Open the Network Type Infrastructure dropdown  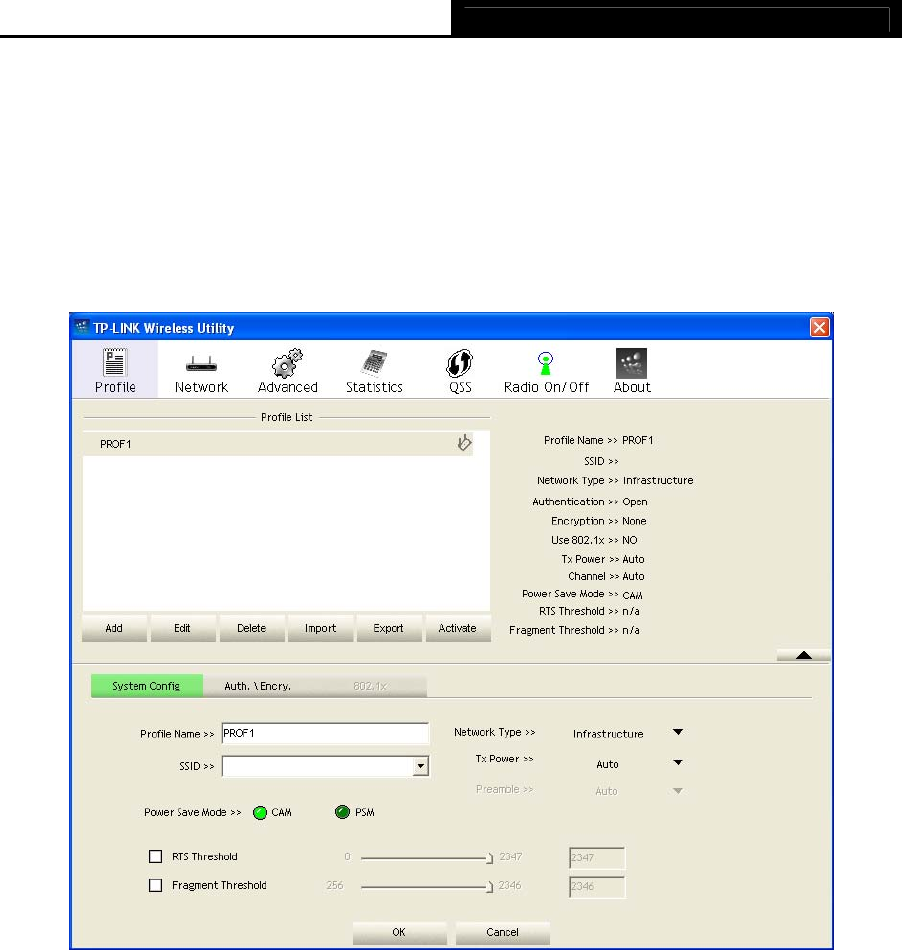click(x=678, y=732)
